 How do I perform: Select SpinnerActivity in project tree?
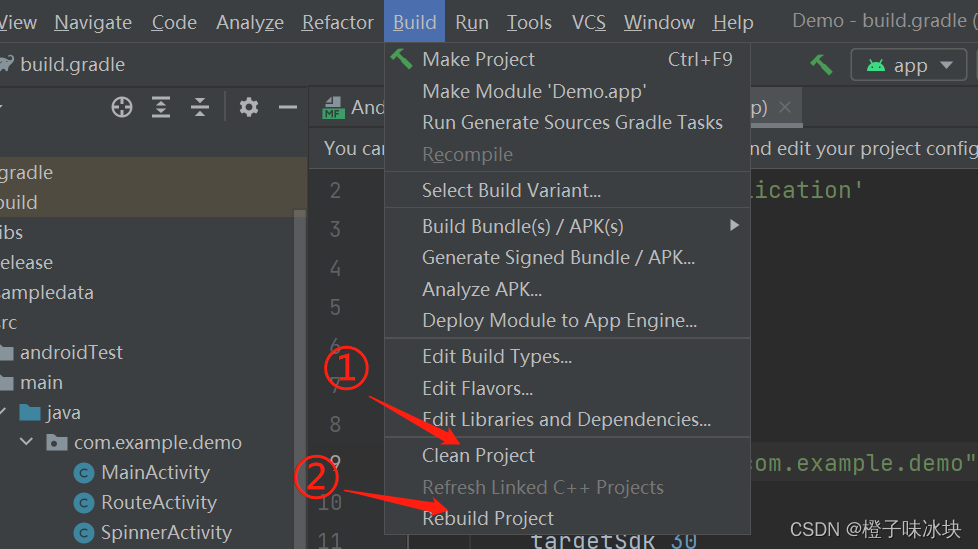pyautogui.click(x=166, y=532)
